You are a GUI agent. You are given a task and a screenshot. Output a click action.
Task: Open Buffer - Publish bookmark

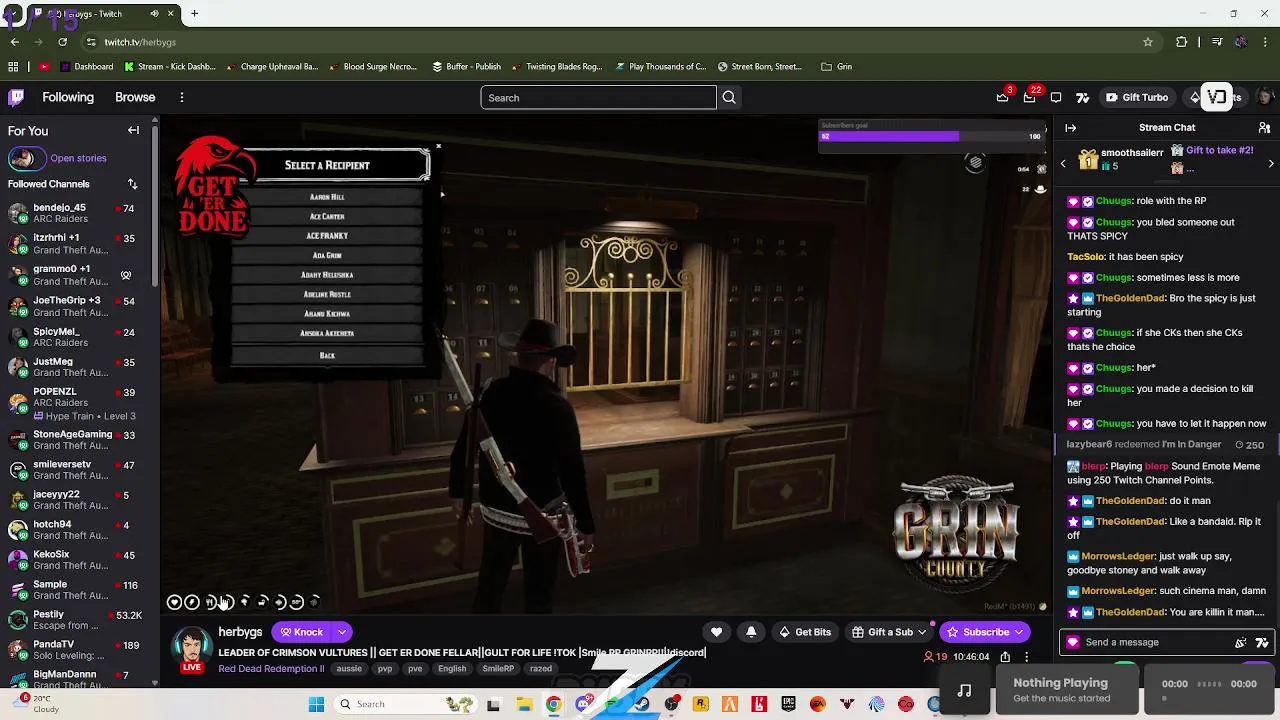pos(466,67)
